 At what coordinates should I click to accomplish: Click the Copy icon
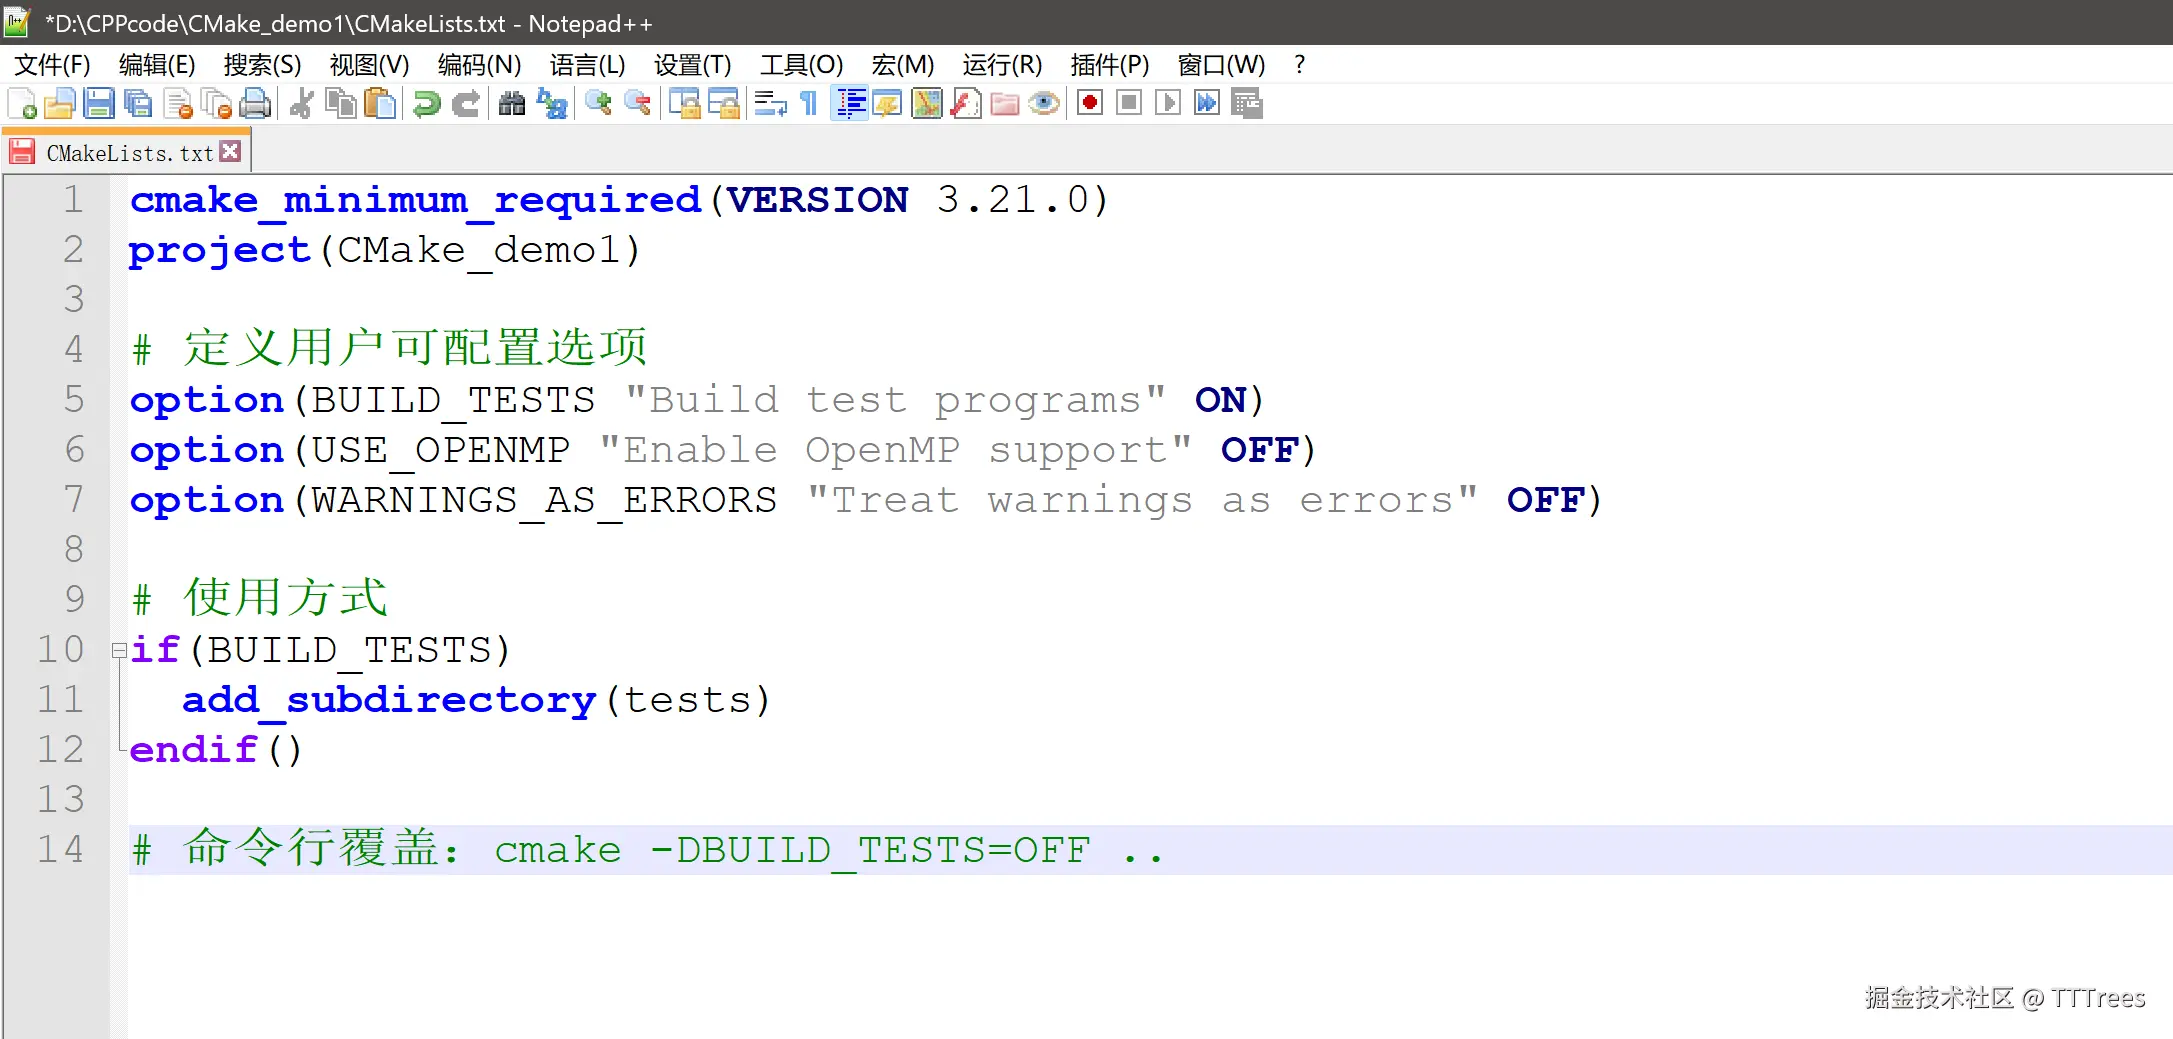[x=341, y=103]
